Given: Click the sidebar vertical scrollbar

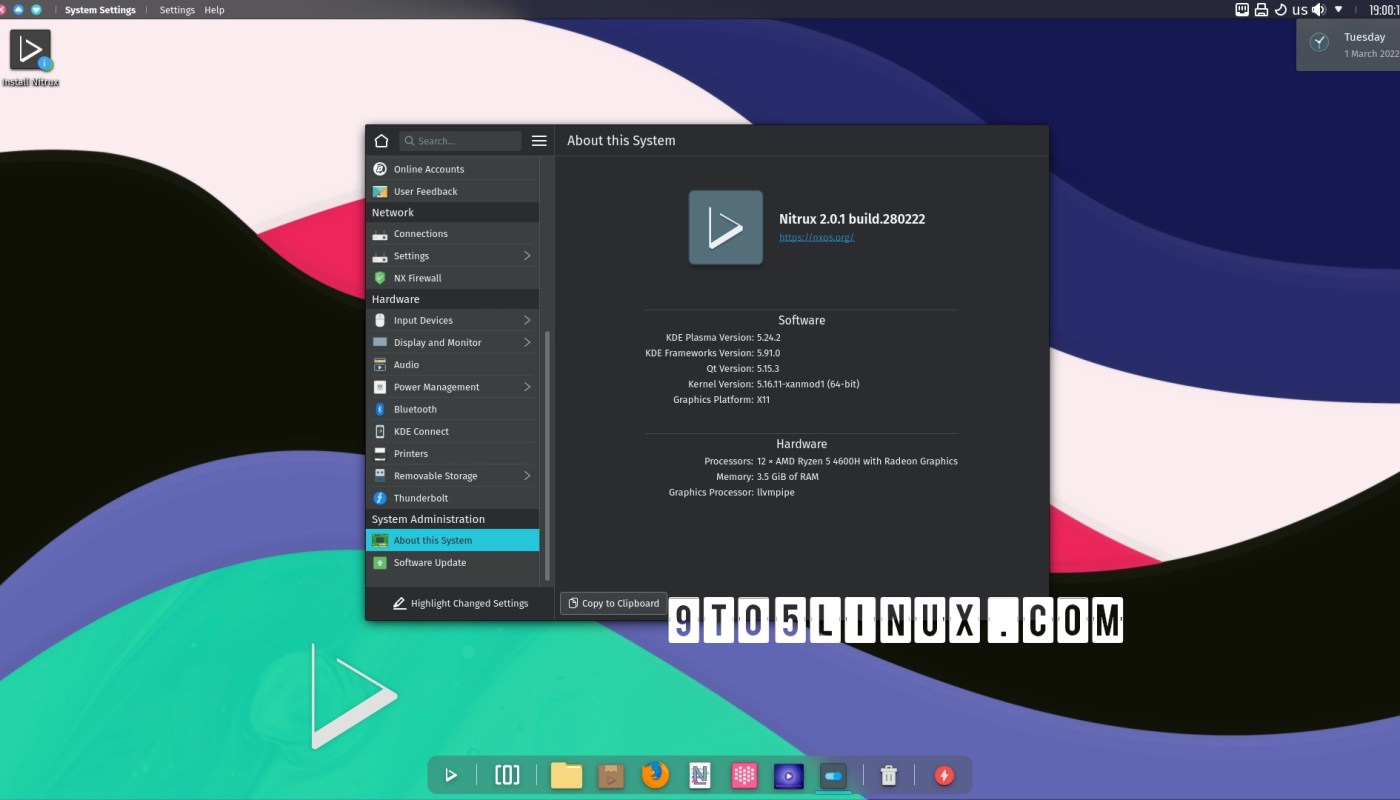Looking at the screenshot, I should [547, 456].
